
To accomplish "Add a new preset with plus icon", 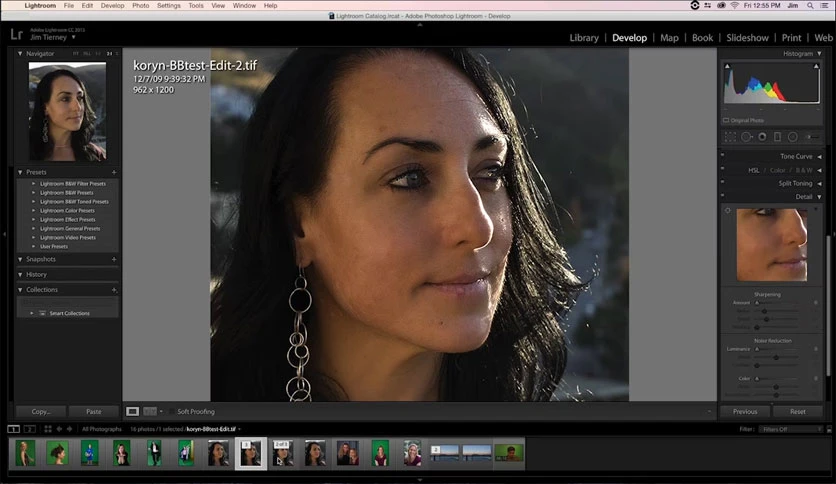I will click(114, 172).
